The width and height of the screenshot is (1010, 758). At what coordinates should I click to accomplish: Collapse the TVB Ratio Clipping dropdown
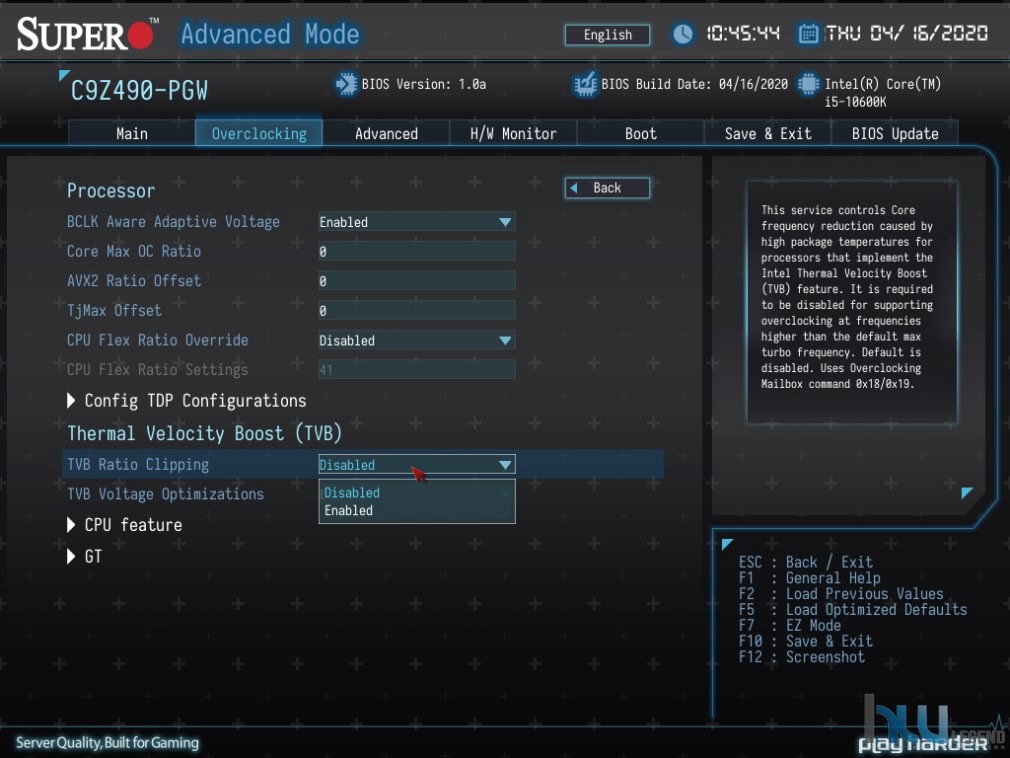coord(417,464)
